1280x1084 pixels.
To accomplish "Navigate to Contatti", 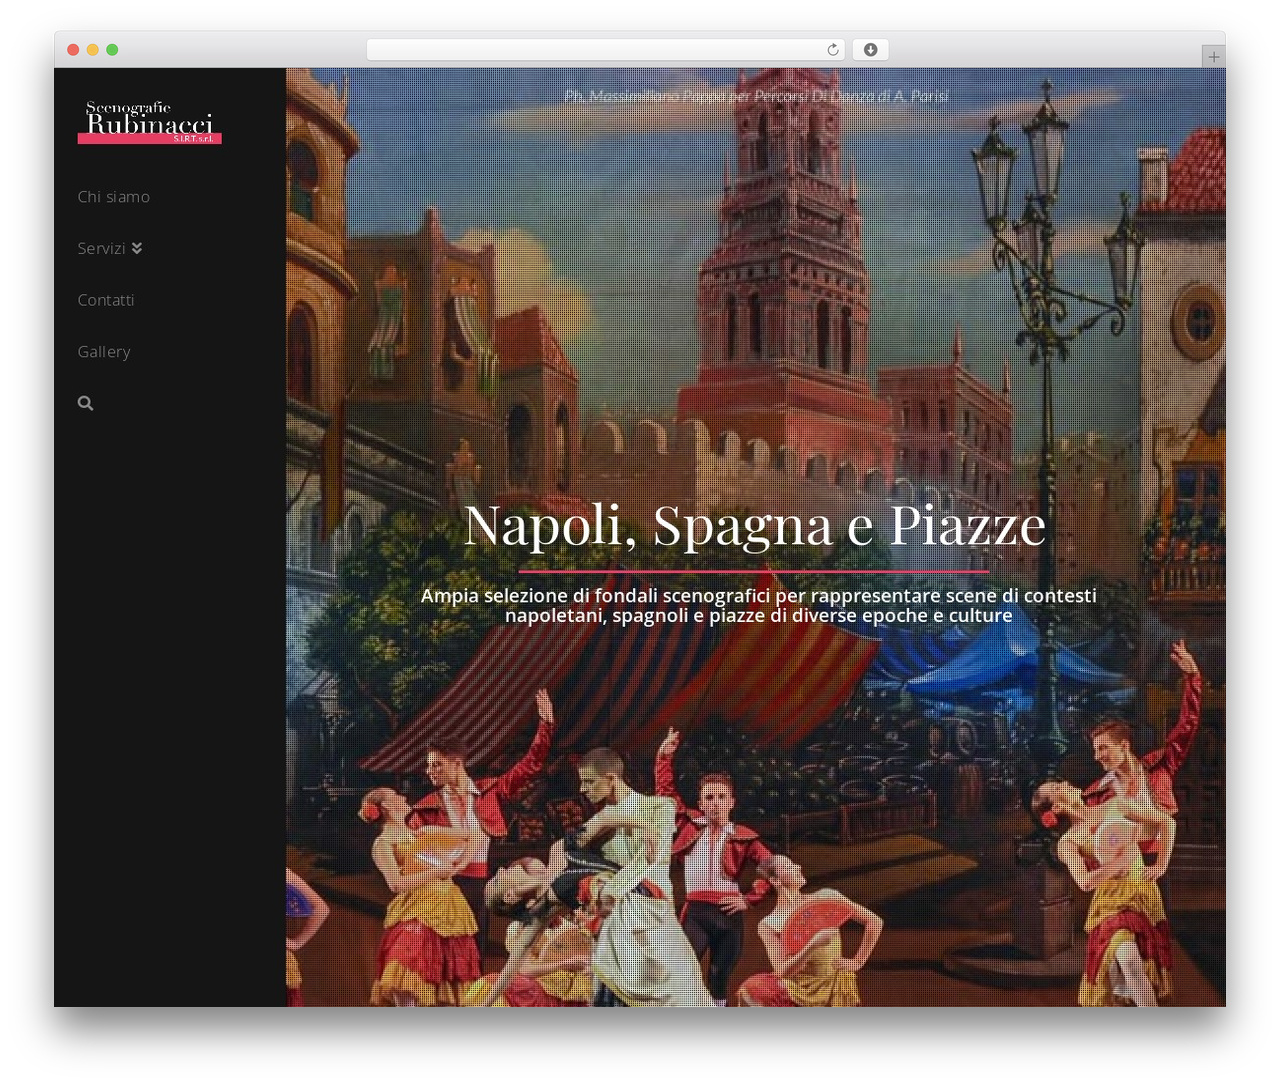I will 106,300.
